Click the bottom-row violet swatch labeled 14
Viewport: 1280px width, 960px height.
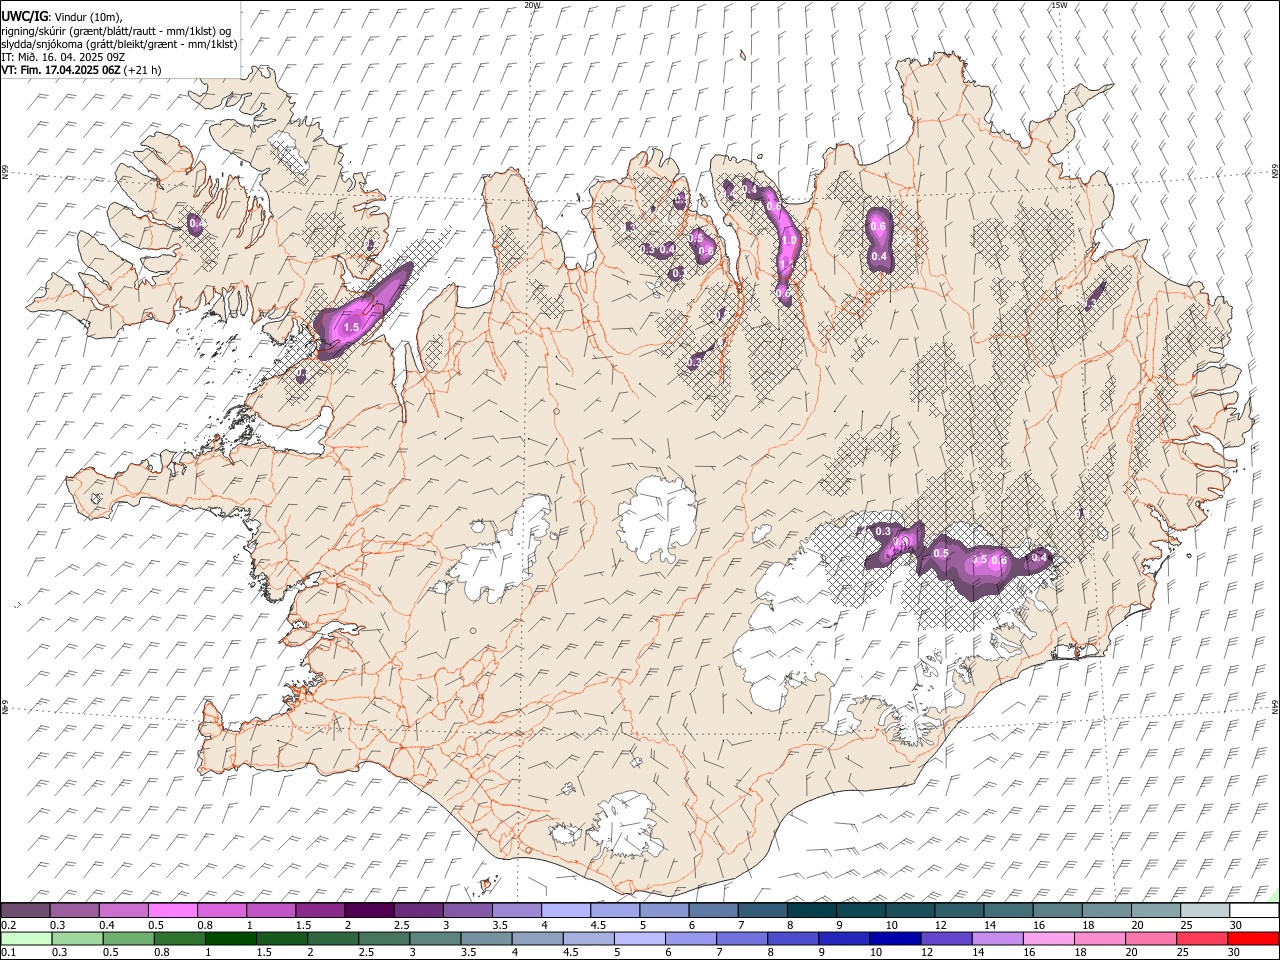[997, 938]
